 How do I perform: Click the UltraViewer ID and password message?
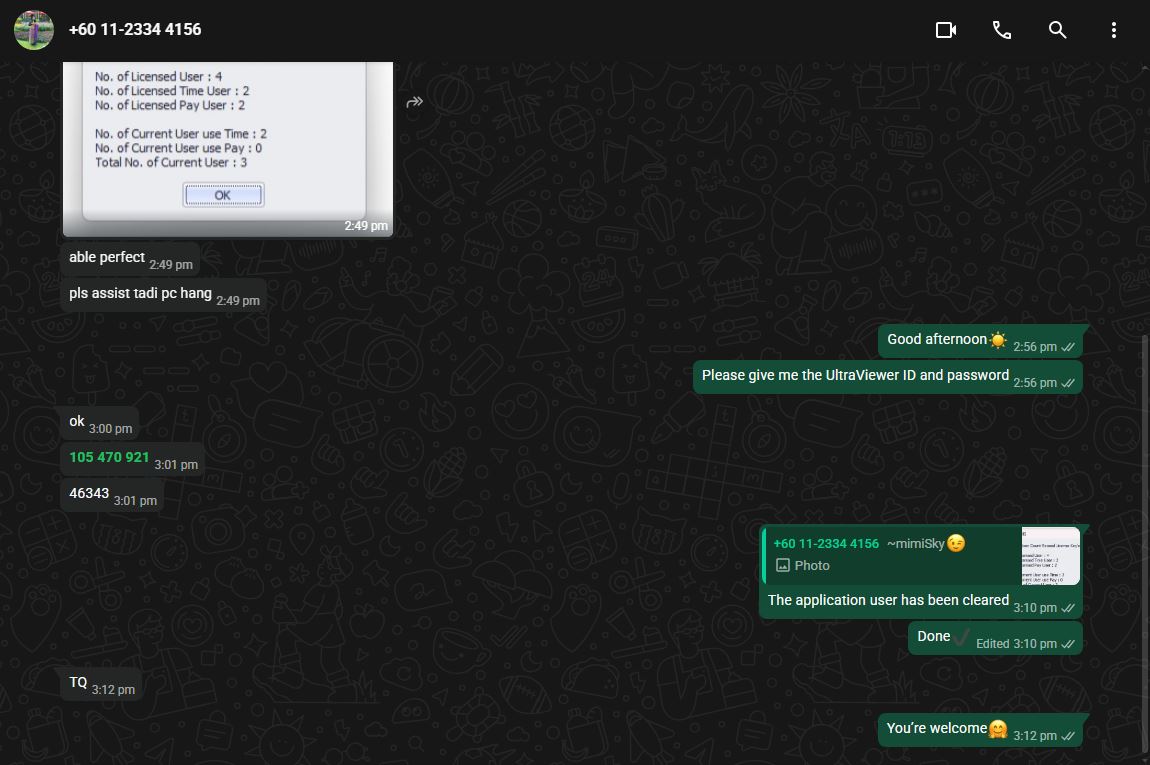[887, 377]
